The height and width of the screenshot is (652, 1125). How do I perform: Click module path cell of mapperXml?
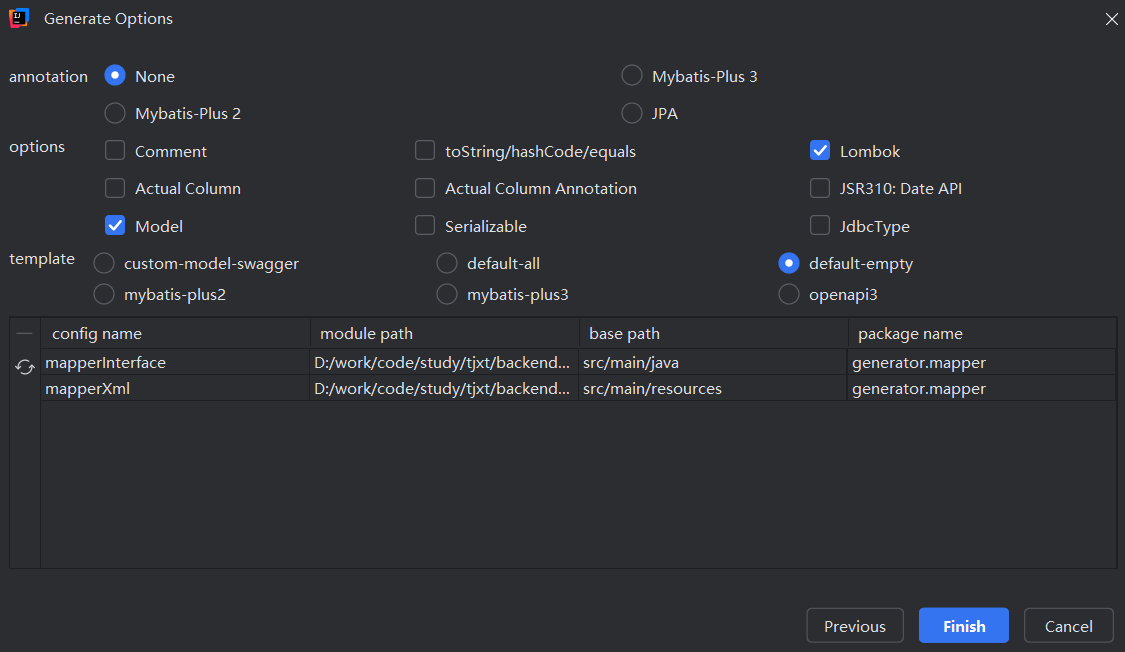[x=444, y=388]
